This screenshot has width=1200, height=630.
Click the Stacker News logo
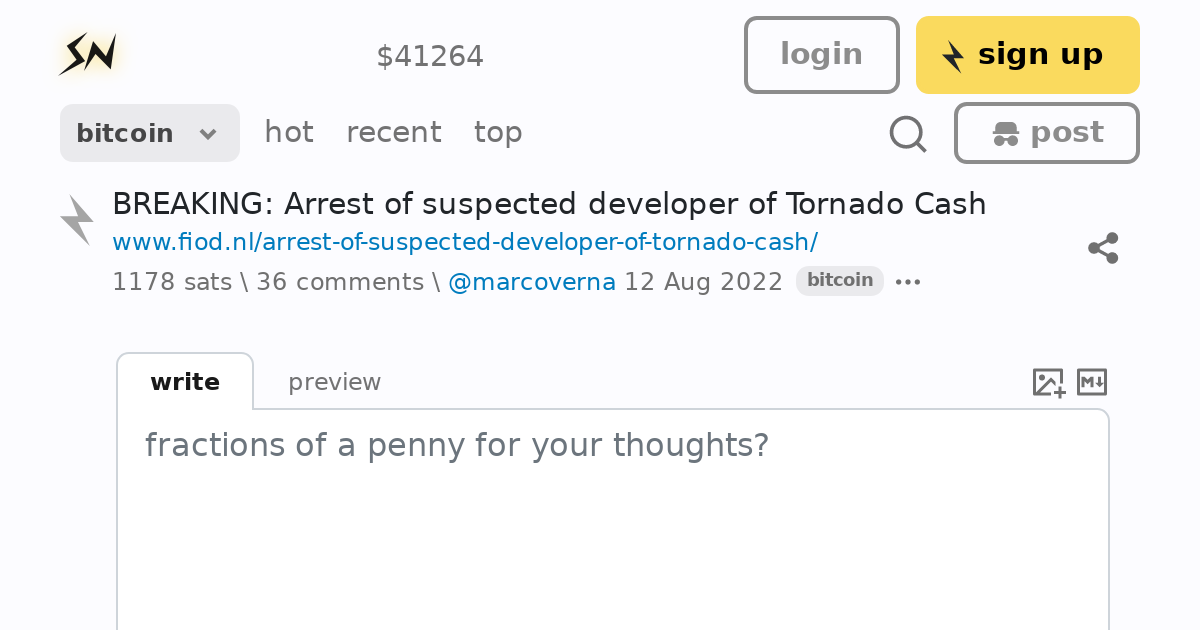(x=89, y=54)
